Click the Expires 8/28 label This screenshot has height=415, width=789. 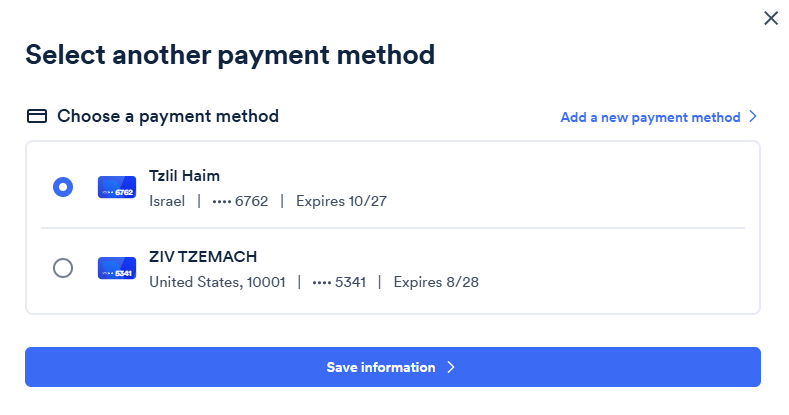436,282
